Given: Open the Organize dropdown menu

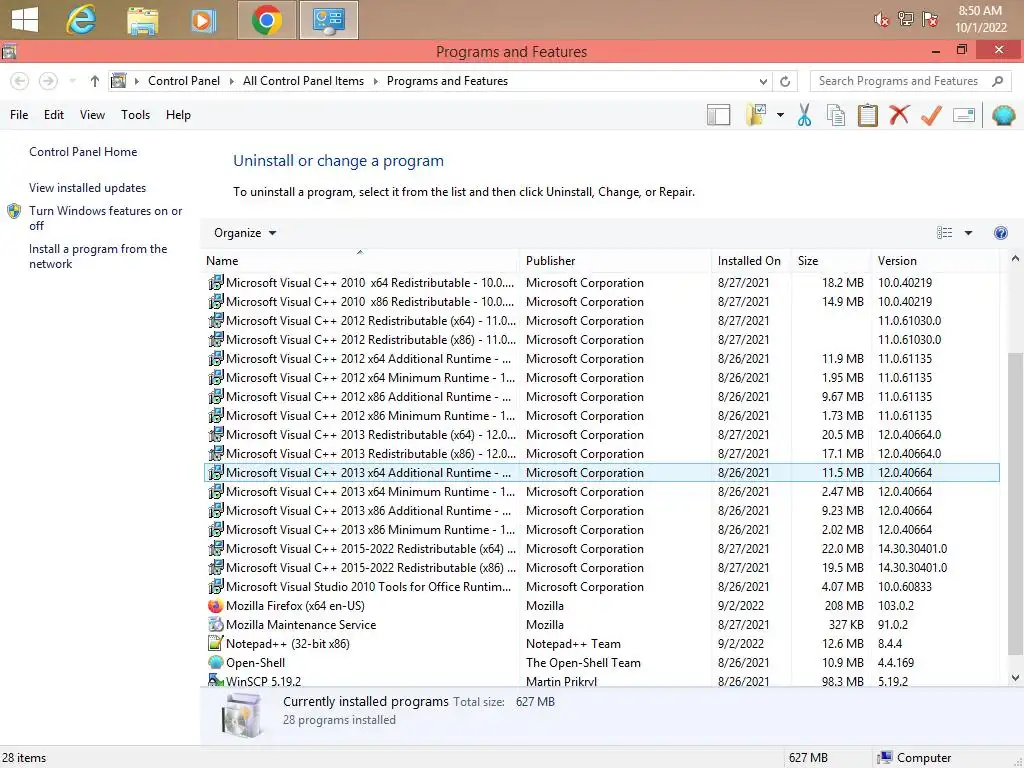Looking at the screenshot, I should click(x=245, y=233).
